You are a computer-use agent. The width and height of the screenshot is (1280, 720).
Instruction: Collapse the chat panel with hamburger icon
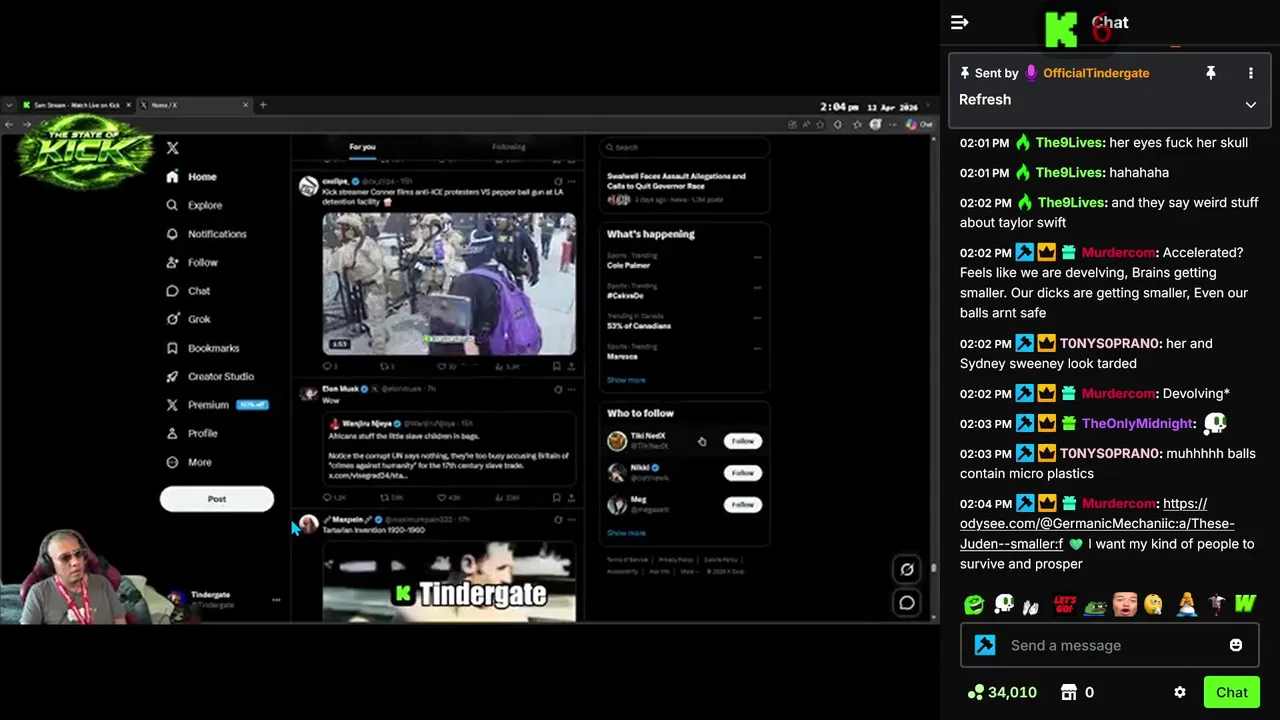[959, 22]
